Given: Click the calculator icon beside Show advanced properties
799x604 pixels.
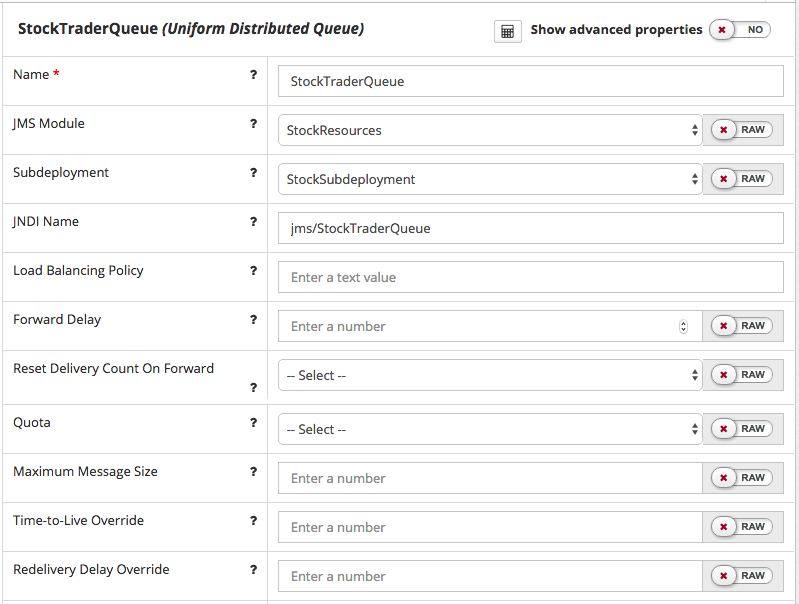Looking at the screenshot, I should pos(507,31).
